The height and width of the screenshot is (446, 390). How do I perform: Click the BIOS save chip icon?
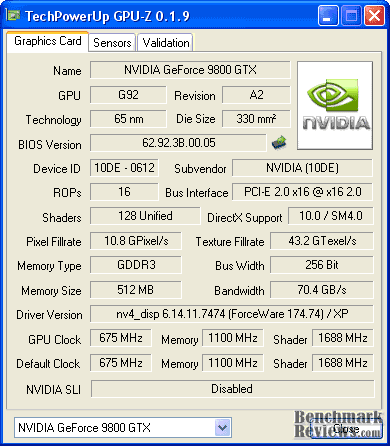pyautogui.click(x=279, y=142)
